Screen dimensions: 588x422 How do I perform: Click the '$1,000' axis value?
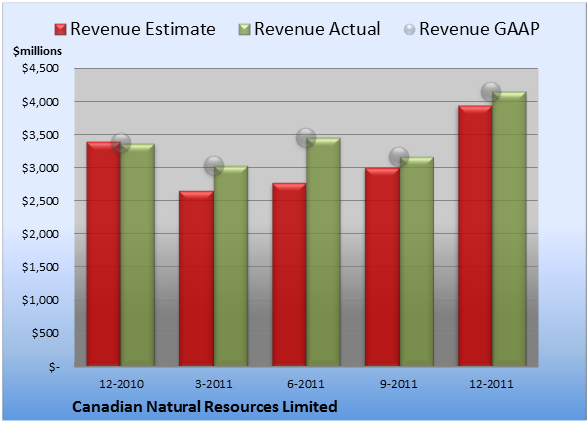point(40,300)
